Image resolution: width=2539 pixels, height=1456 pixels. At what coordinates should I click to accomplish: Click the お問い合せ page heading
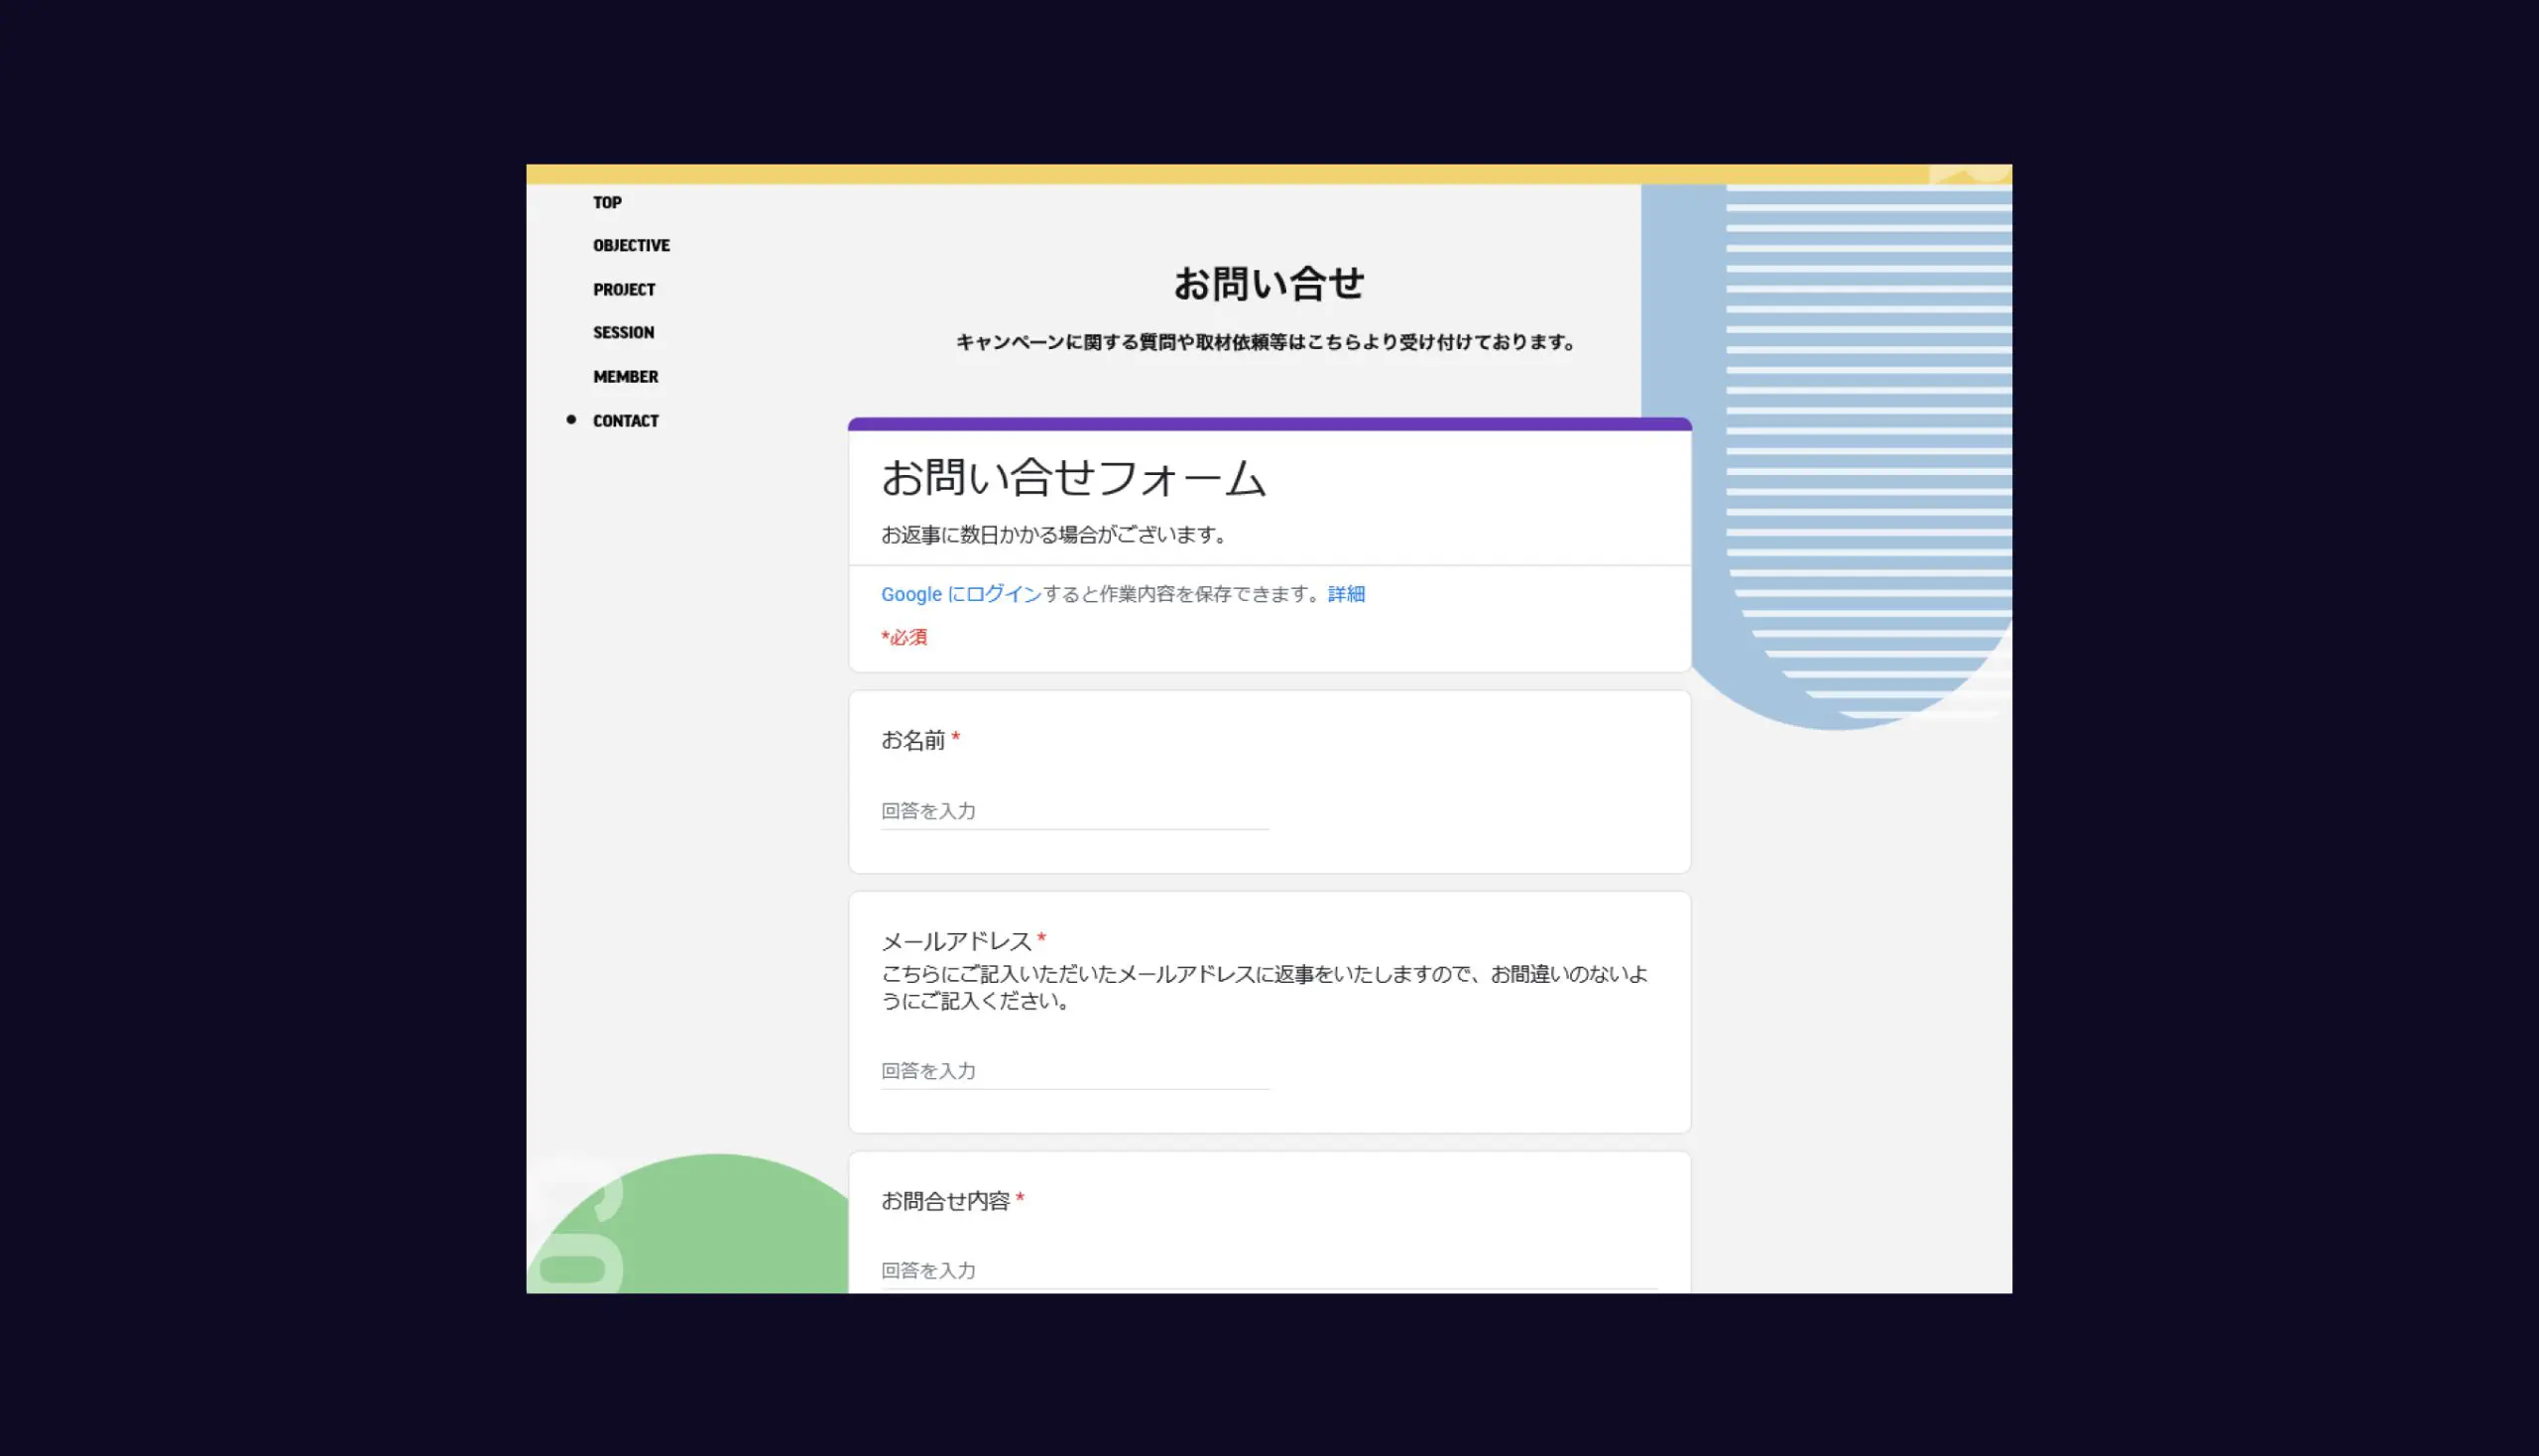tap(1268, 283)
